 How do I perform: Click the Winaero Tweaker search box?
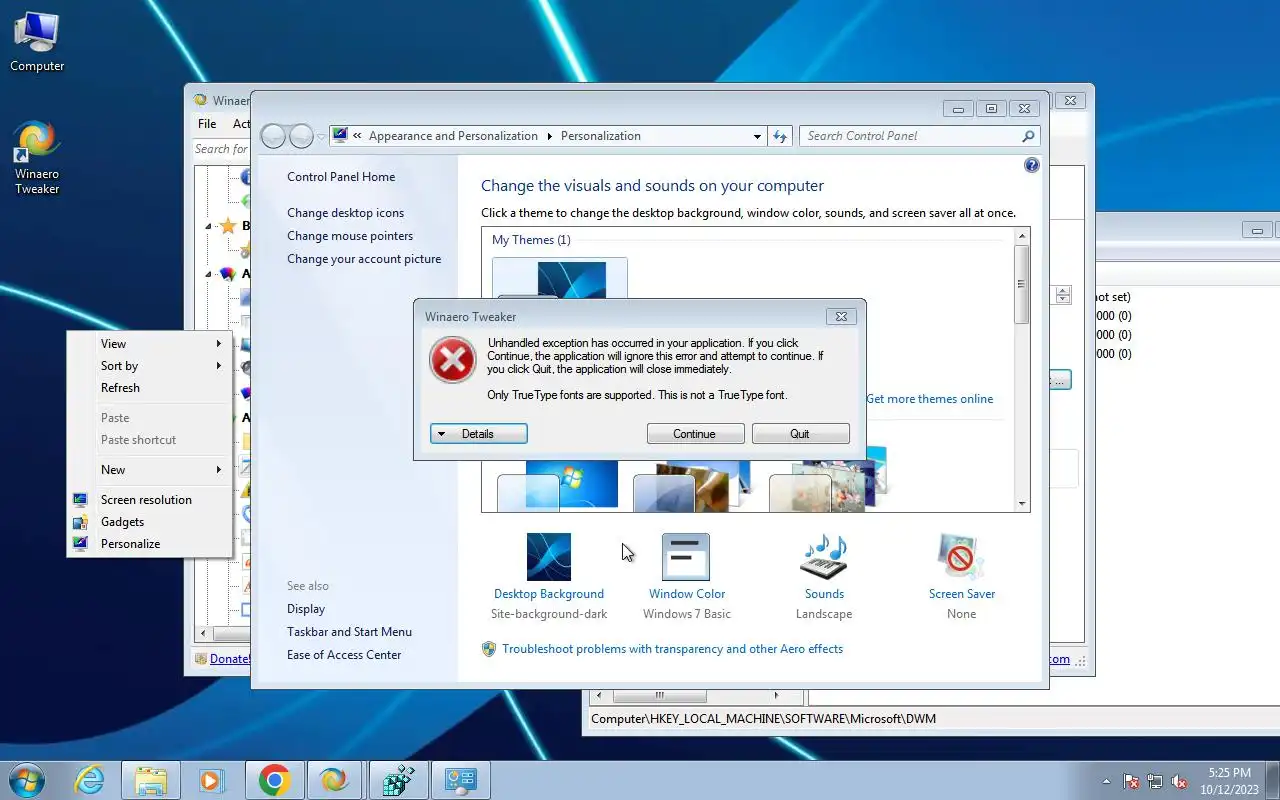click(221, 149)
